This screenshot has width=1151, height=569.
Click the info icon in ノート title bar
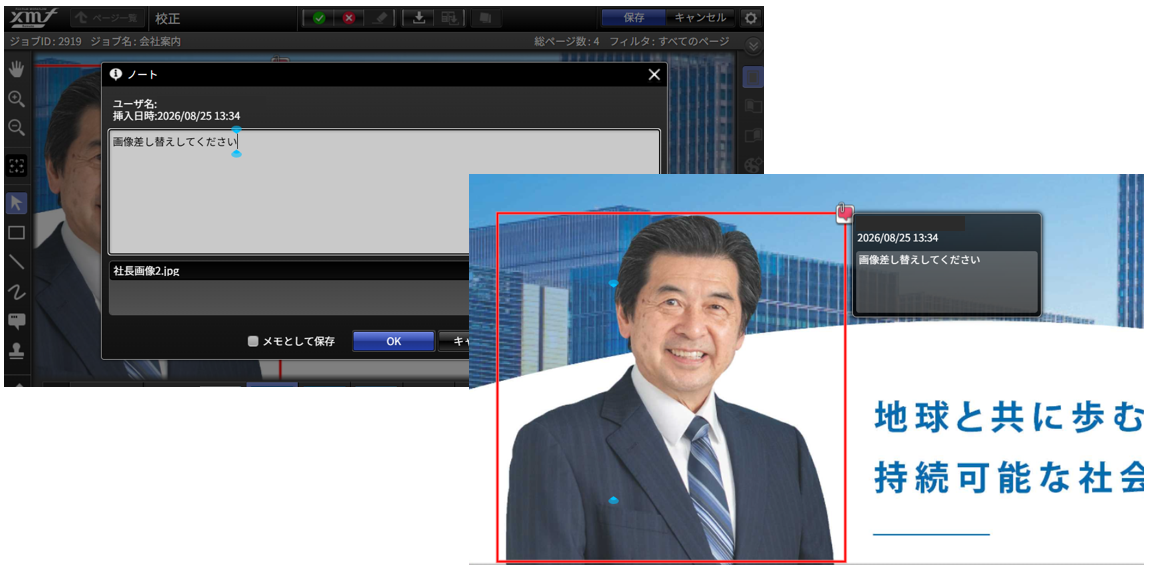(x=115, y=74)
